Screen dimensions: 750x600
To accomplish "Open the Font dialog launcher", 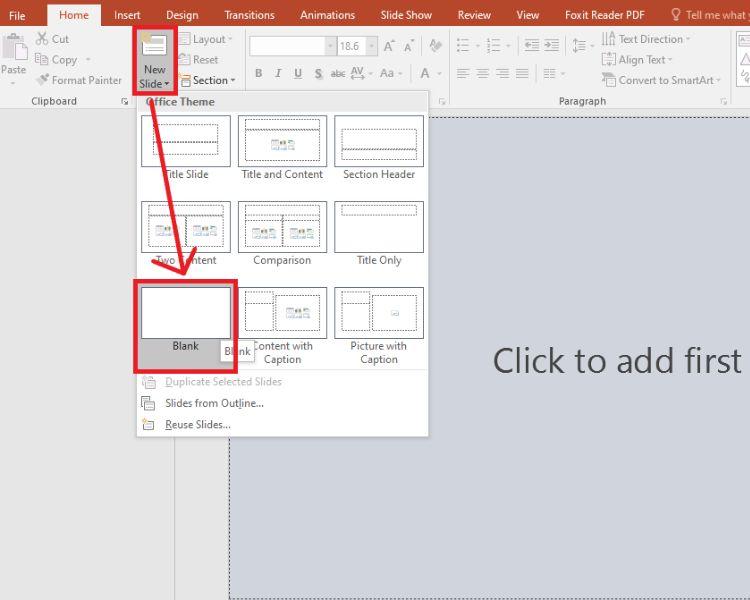I will click(x=442, y=101).
